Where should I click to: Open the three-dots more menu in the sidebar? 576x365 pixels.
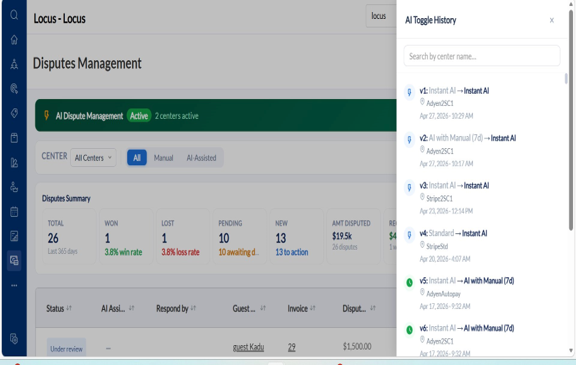tap(14, 285)
